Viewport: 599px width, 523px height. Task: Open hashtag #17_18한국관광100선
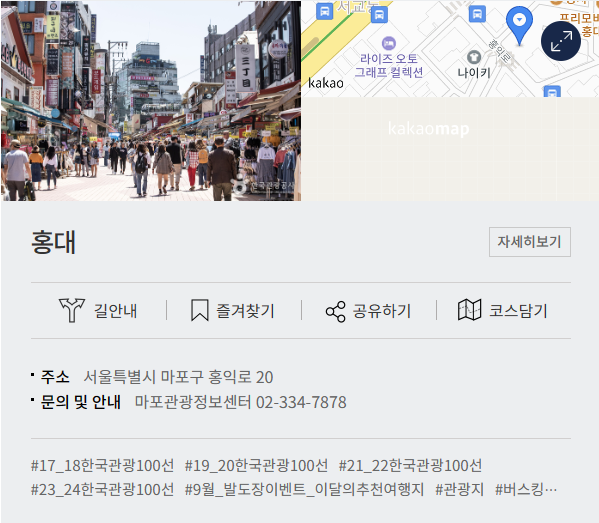coord(102,465)
